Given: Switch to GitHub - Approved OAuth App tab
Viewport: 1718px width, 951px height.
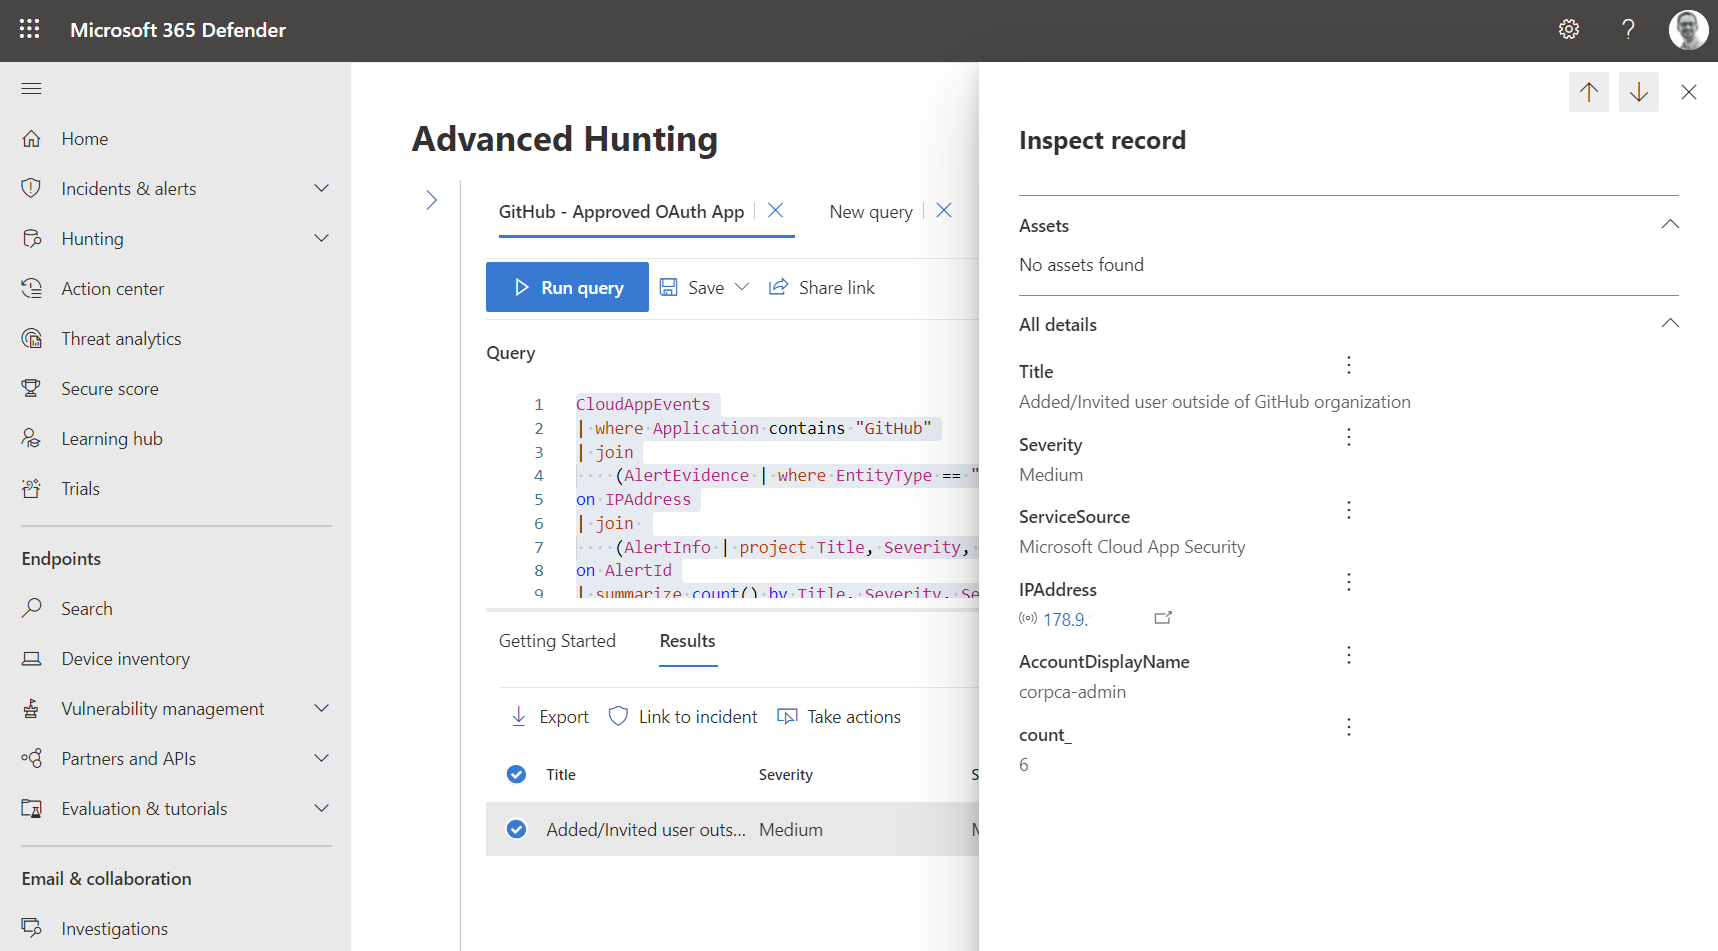Looking at the screenshot, I should [x=621, y=212].
